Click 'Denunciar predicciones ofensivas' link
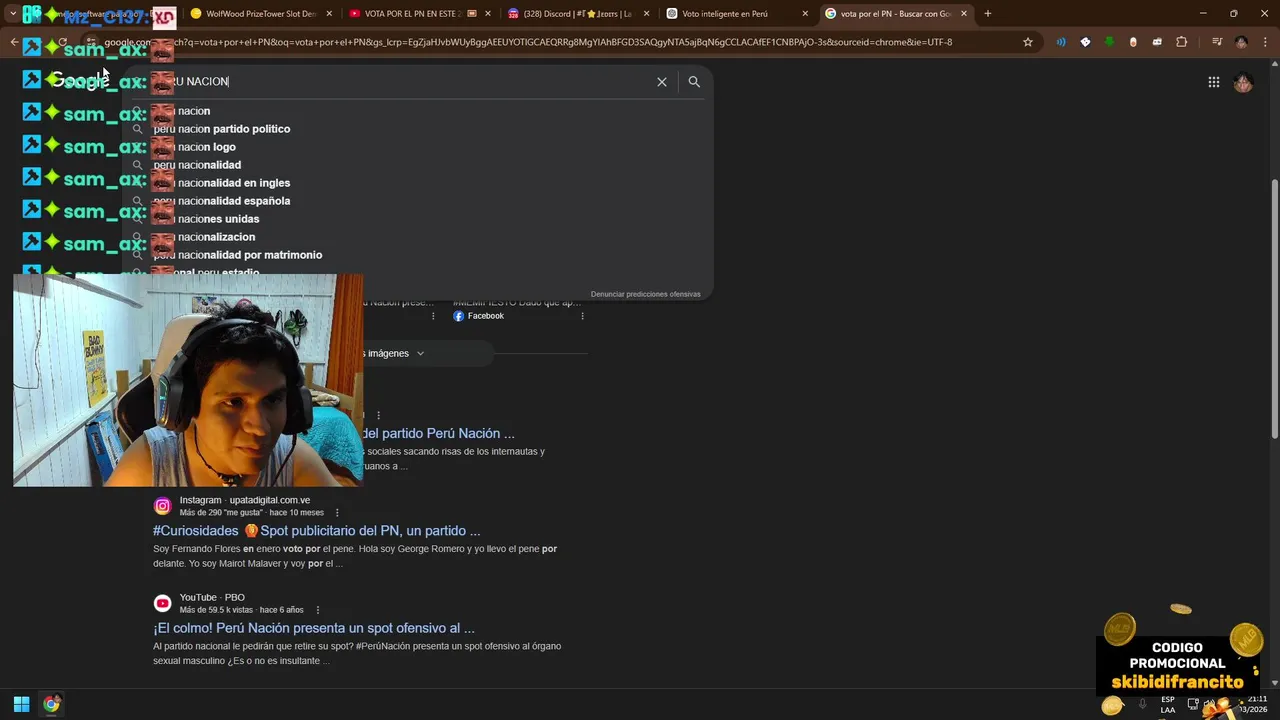Screen dimensions: 1280x720 tap(645, 294)
